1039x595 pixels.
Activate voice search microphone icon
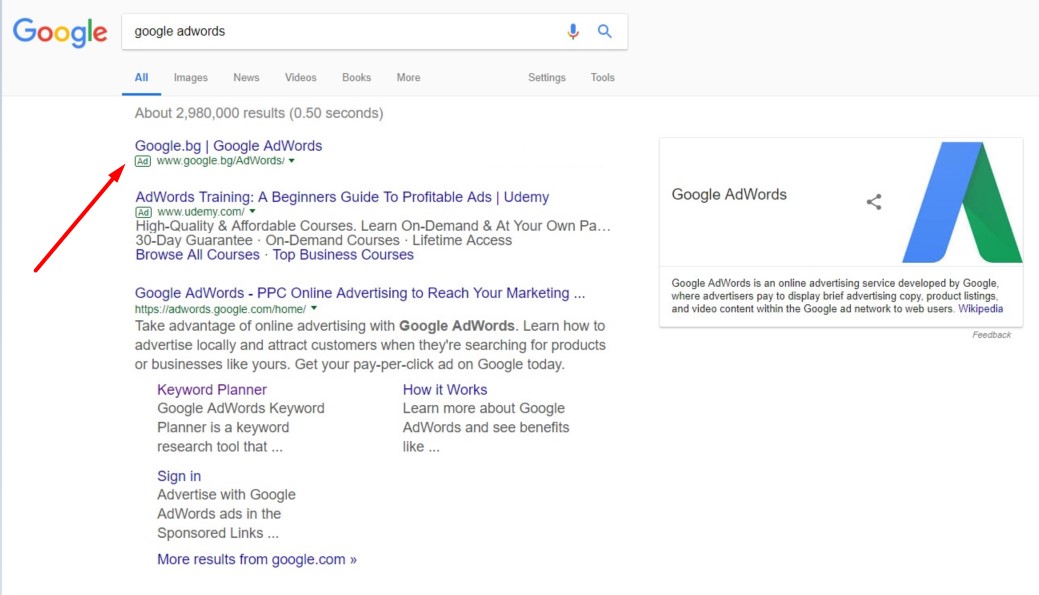pyautogui.click(x=573, y=31)
